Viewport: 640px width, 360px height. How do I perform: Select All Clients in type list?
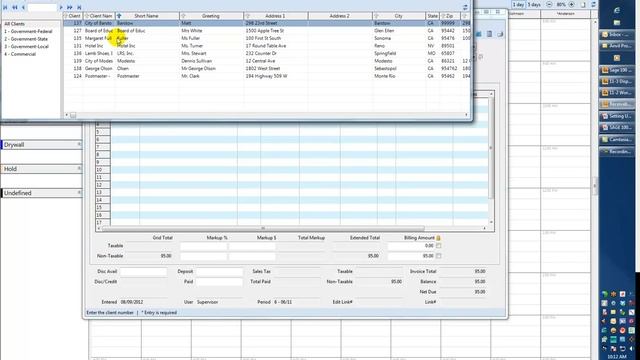click(15, 24)
